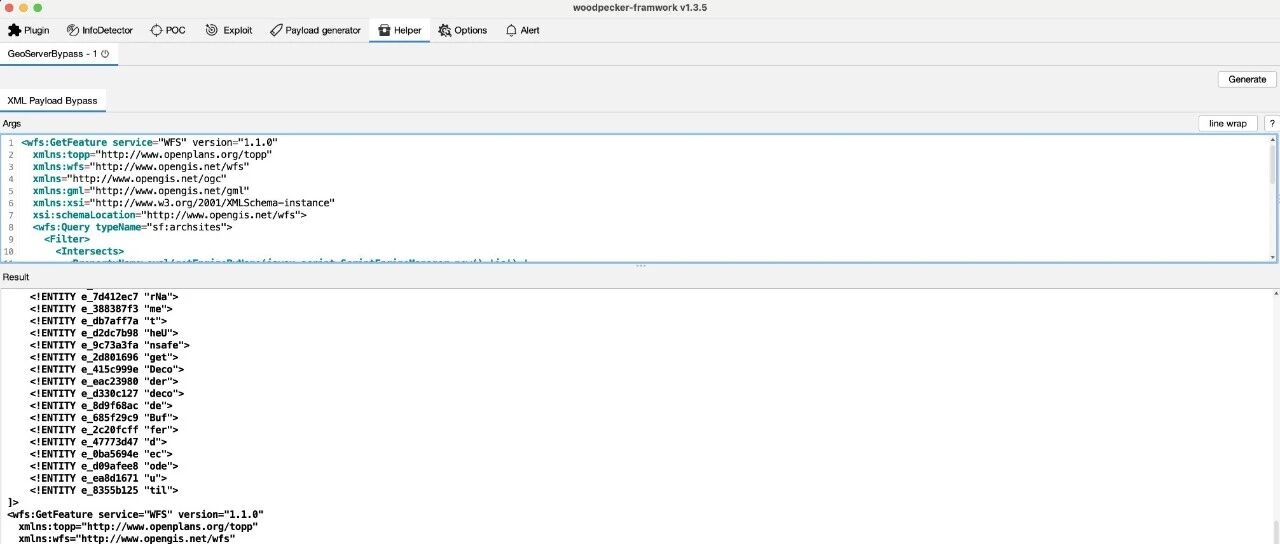
Task: Switch to the InfoDetector tab
Action: click(98, 30)
